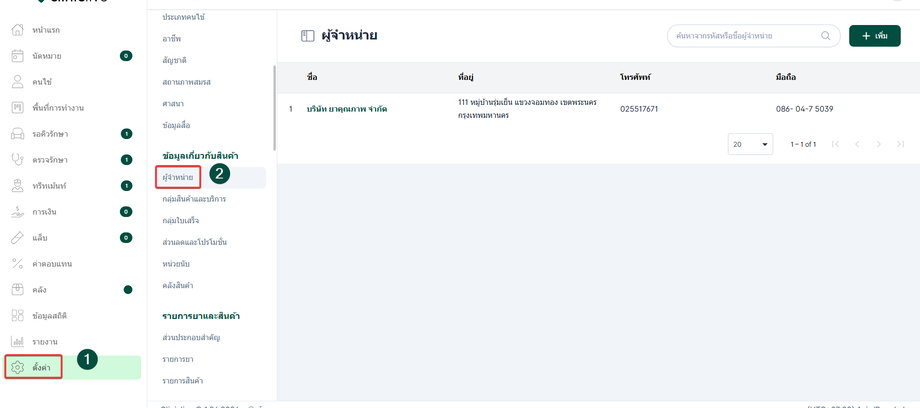Click the person icon beside คนไข้
The width and height of the screenshot is (920, 408).
pos(18,82)
